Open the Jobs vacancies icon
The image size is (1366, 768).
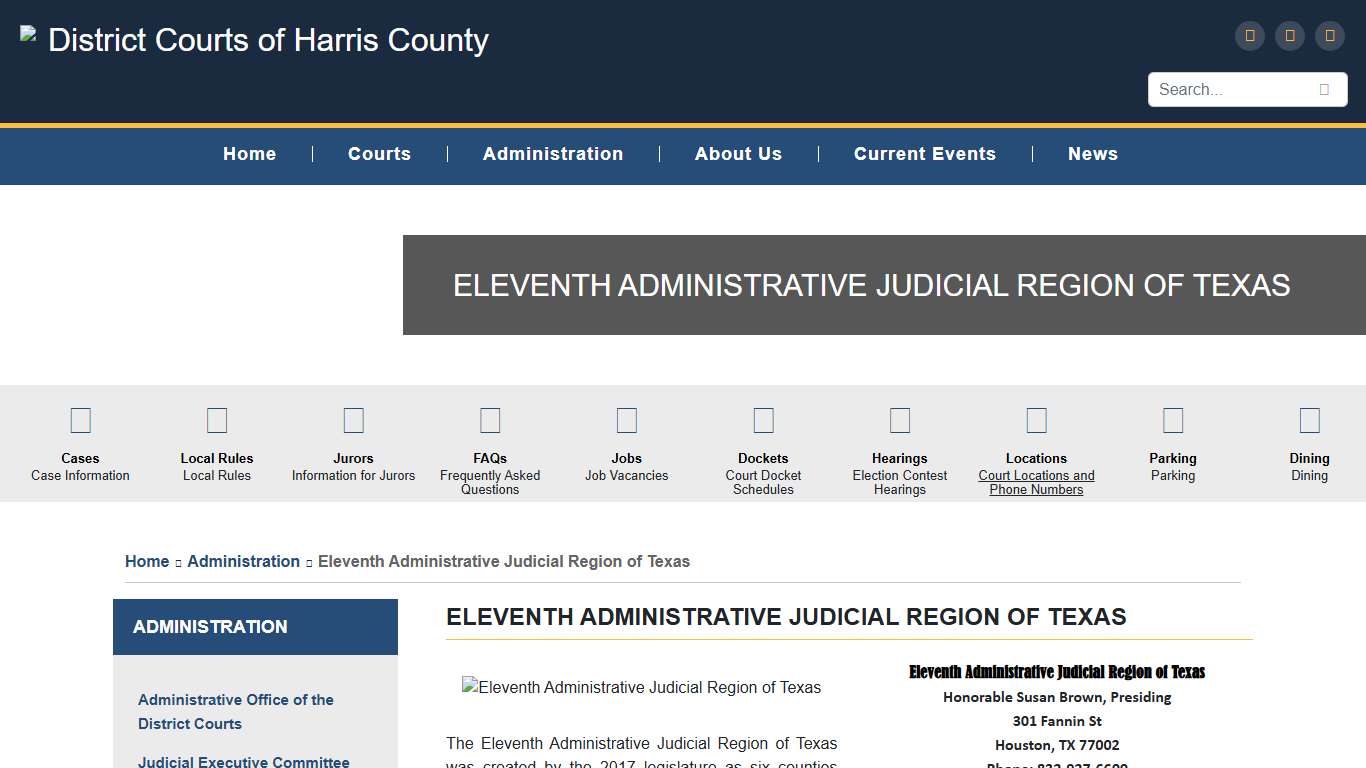point(627,420)
